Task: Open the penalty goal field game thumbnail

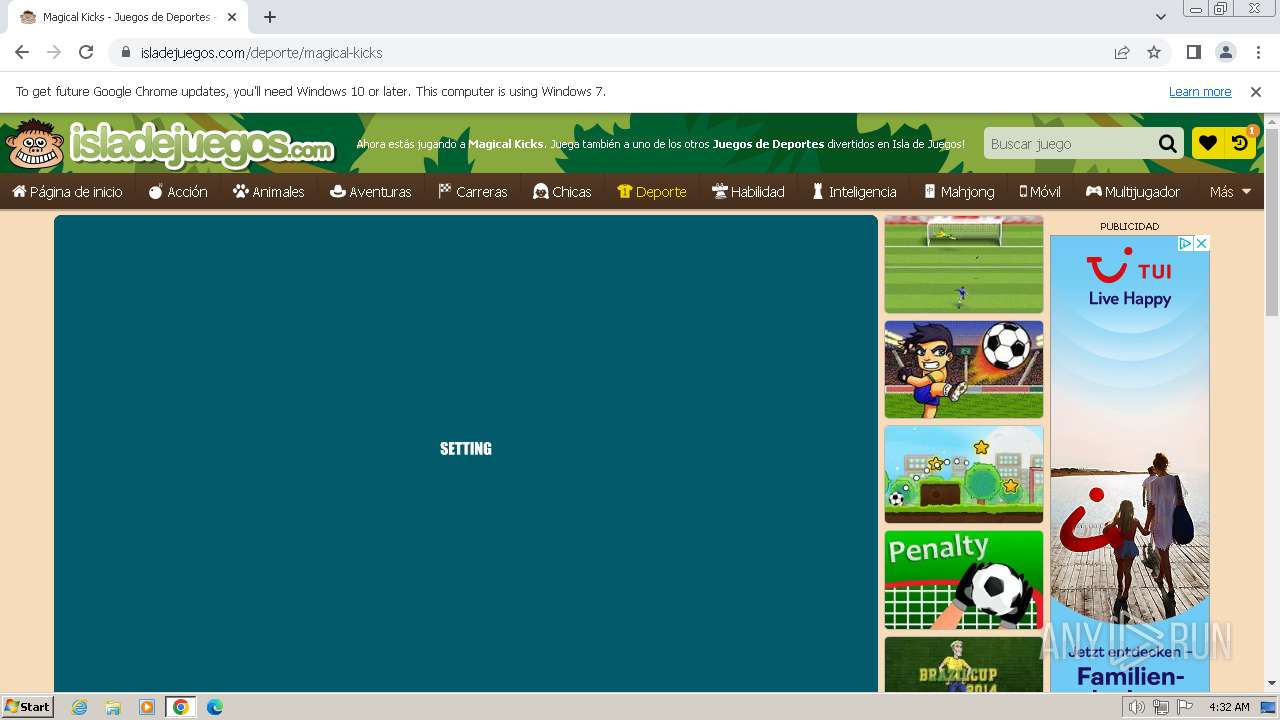Action: (964, 264)
